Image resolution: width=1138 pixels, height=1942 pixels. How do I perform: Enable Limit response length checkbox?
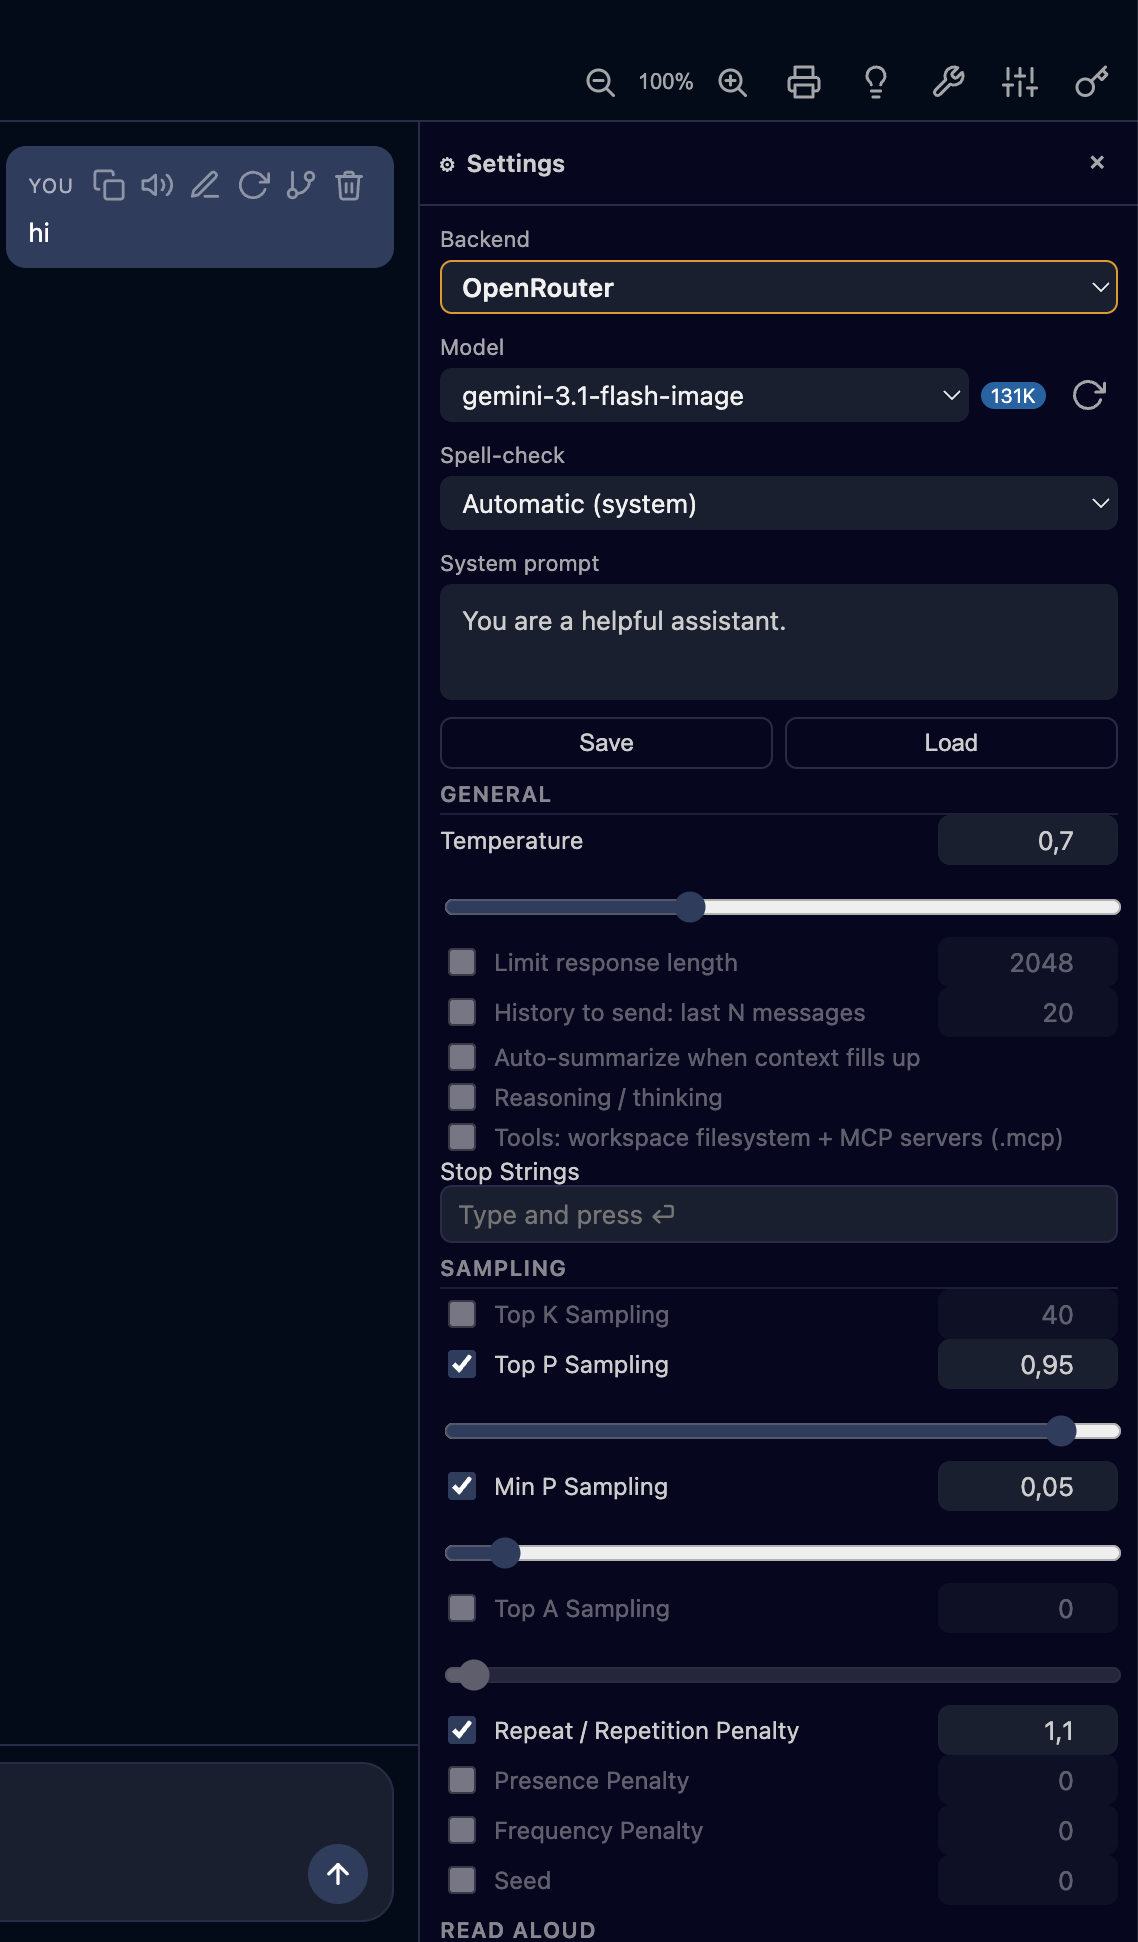click(x=462, y=962)
